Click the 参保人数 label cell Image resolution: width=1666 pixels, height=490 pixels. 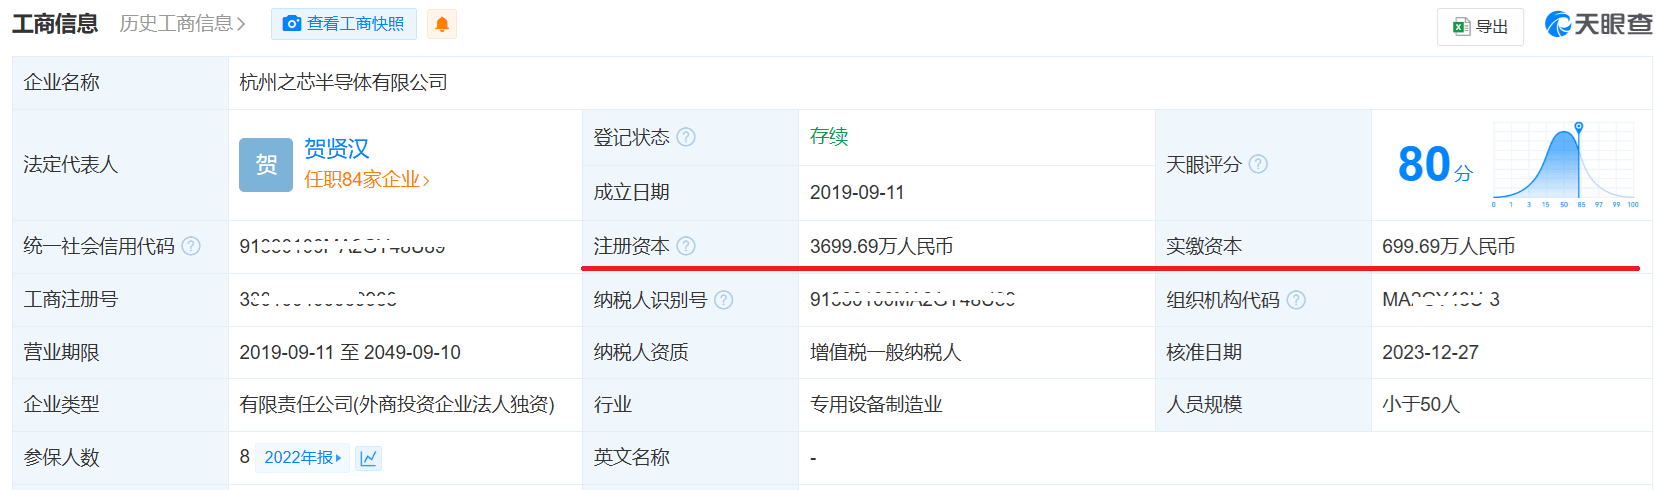[120, 458]
